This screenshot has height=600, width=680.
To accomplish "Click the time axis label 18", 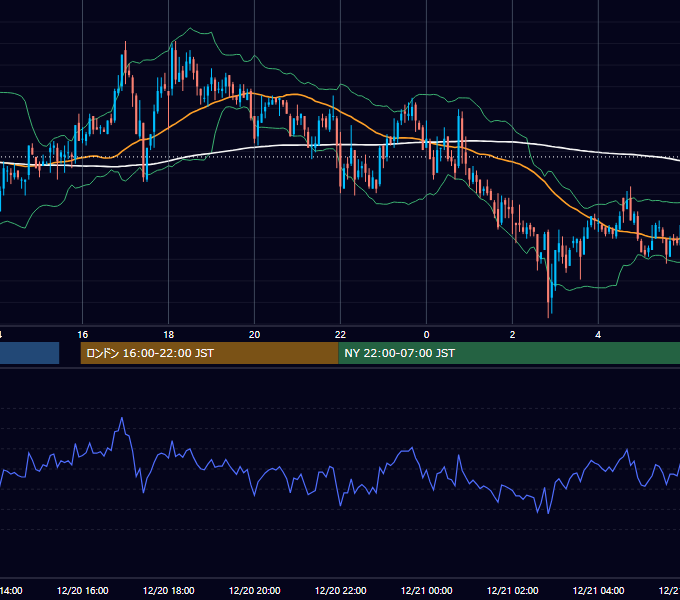I will coord(168,335).
